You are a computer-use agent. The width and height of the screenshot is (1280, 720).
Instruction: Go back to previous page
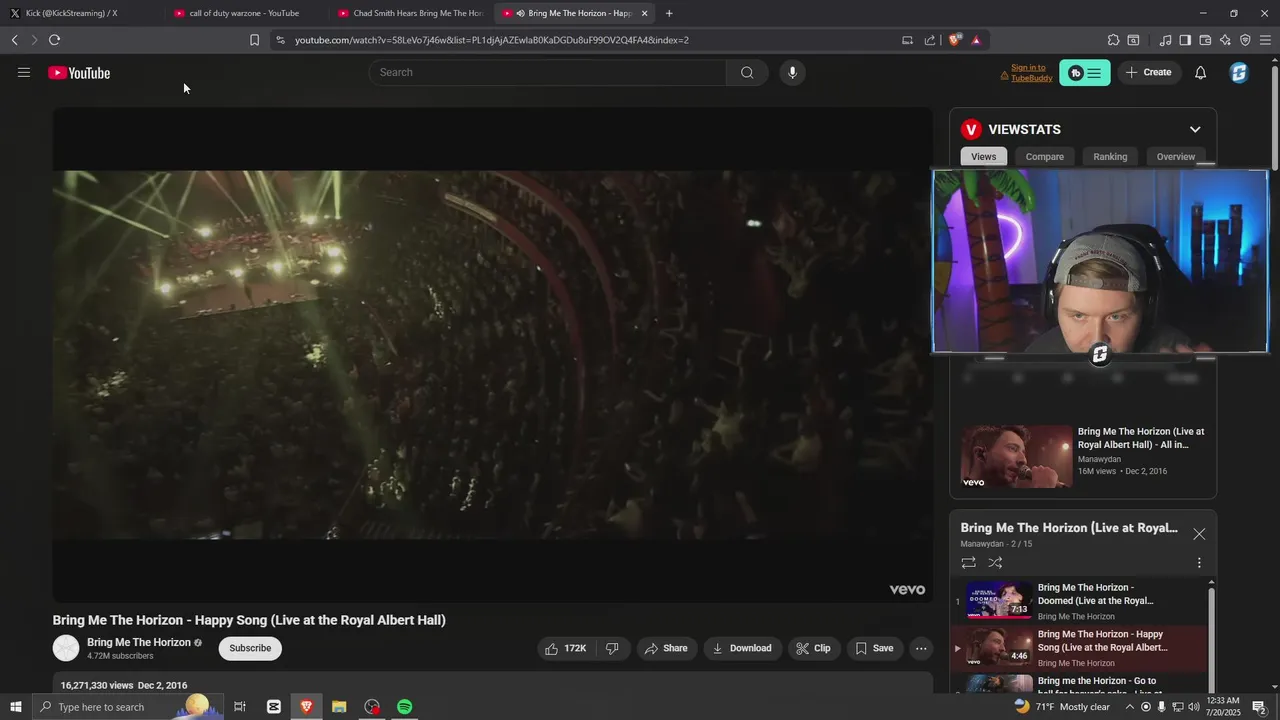[x=14, y=40]
